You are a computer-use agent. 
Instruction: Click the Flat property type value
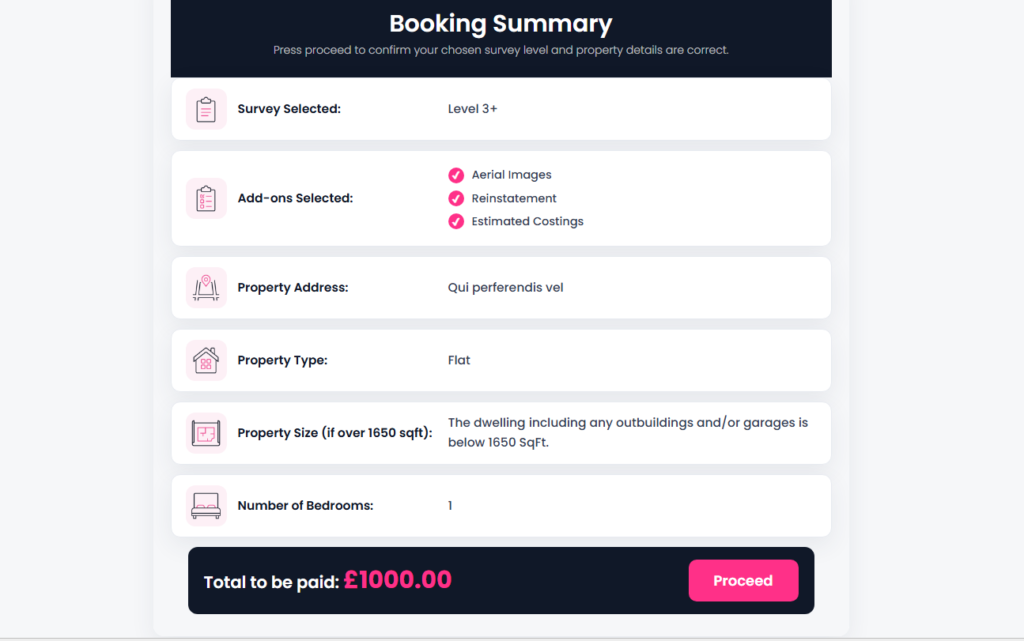pos(459,360)
